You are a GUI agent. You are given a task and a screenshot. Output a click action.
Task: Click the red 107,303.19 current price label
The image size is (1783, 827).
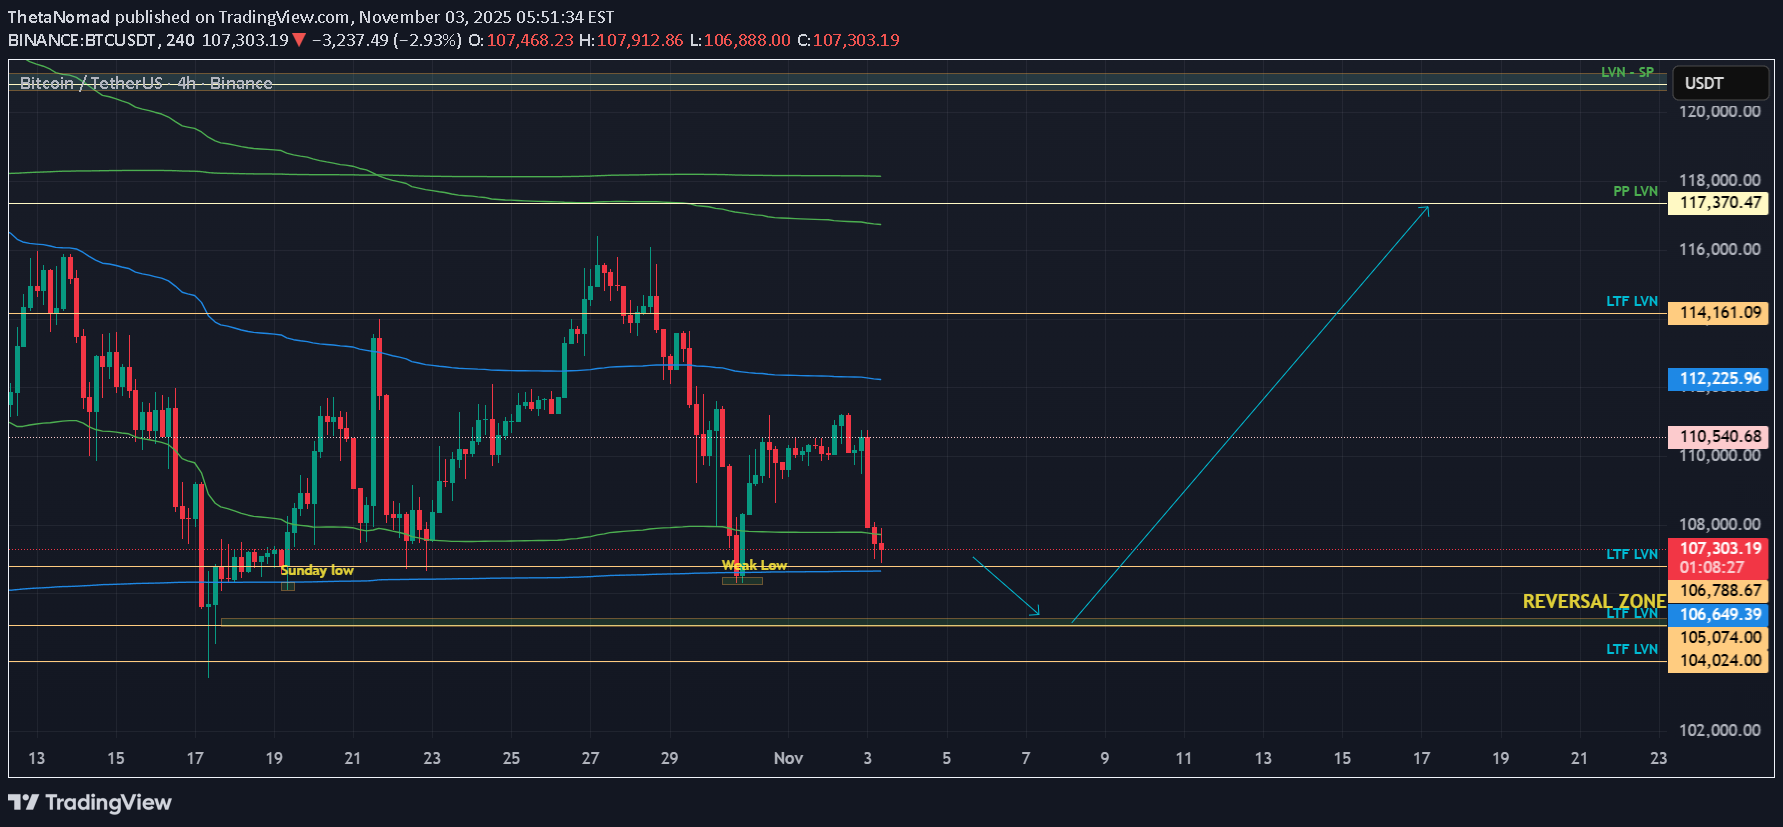tap(1719, 549)
